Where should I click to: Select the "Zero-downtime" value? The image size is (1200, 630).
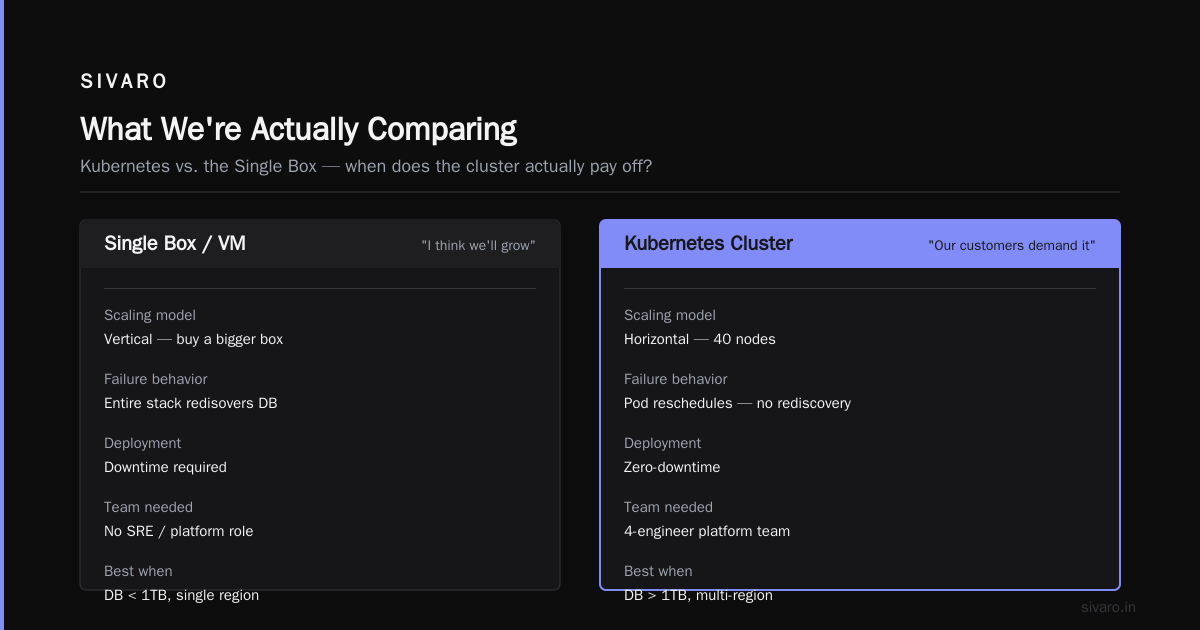pos(672,467)
